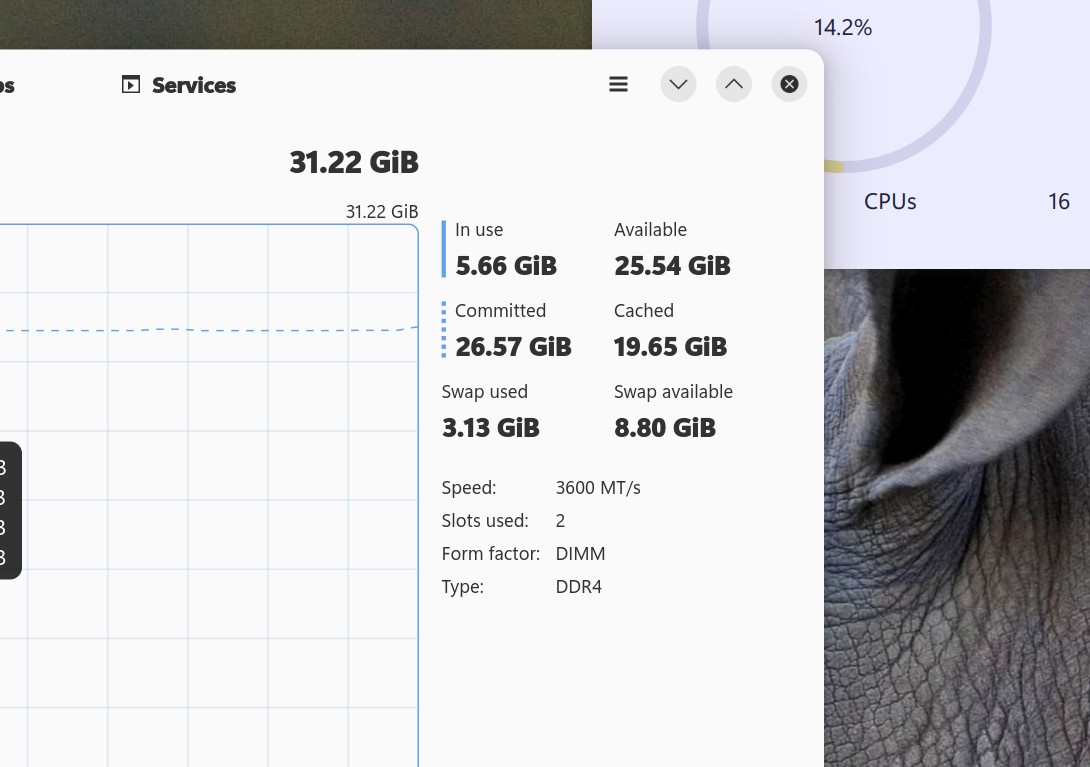Click the 14.2% CPU usage gauge
Viewport: 1090px width, 767px height.
[x=843, y=28]
